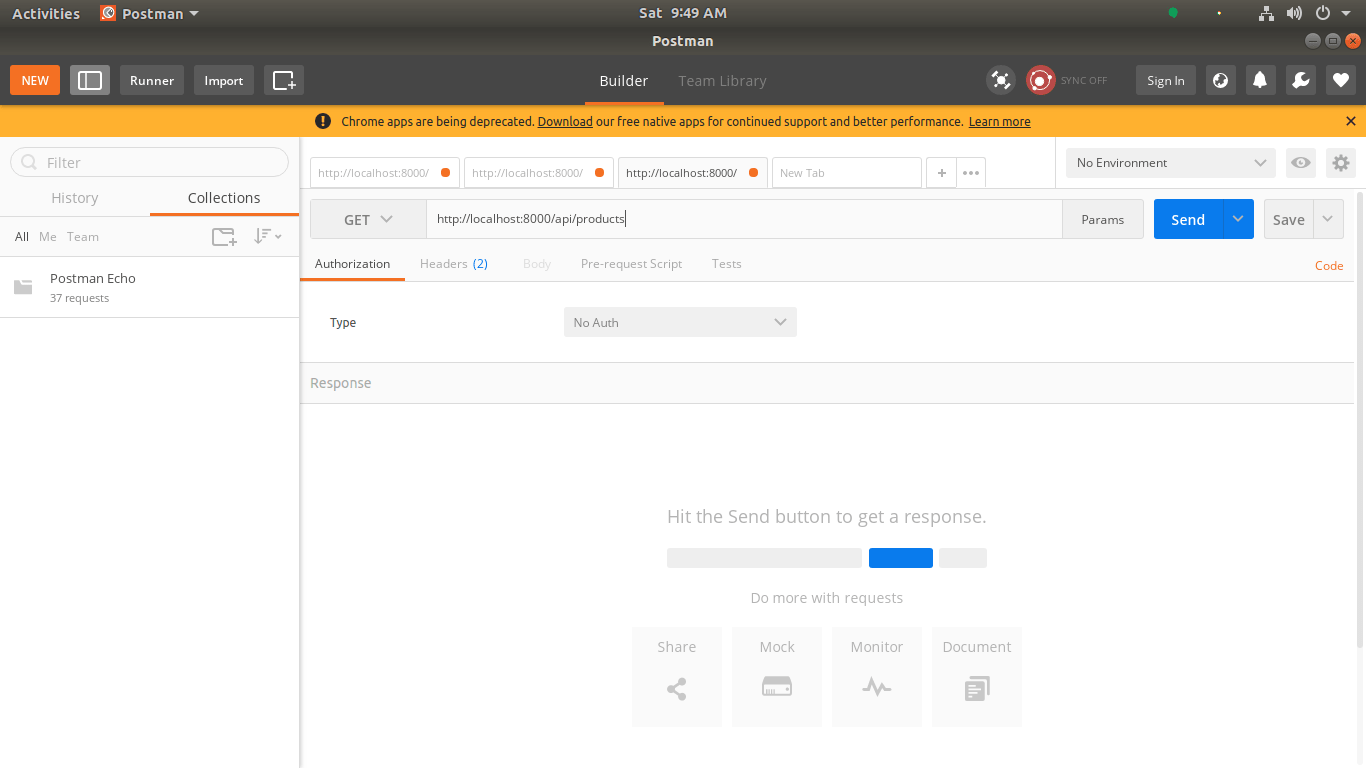Open the interceptor satellite icon

coord(1000,81)
